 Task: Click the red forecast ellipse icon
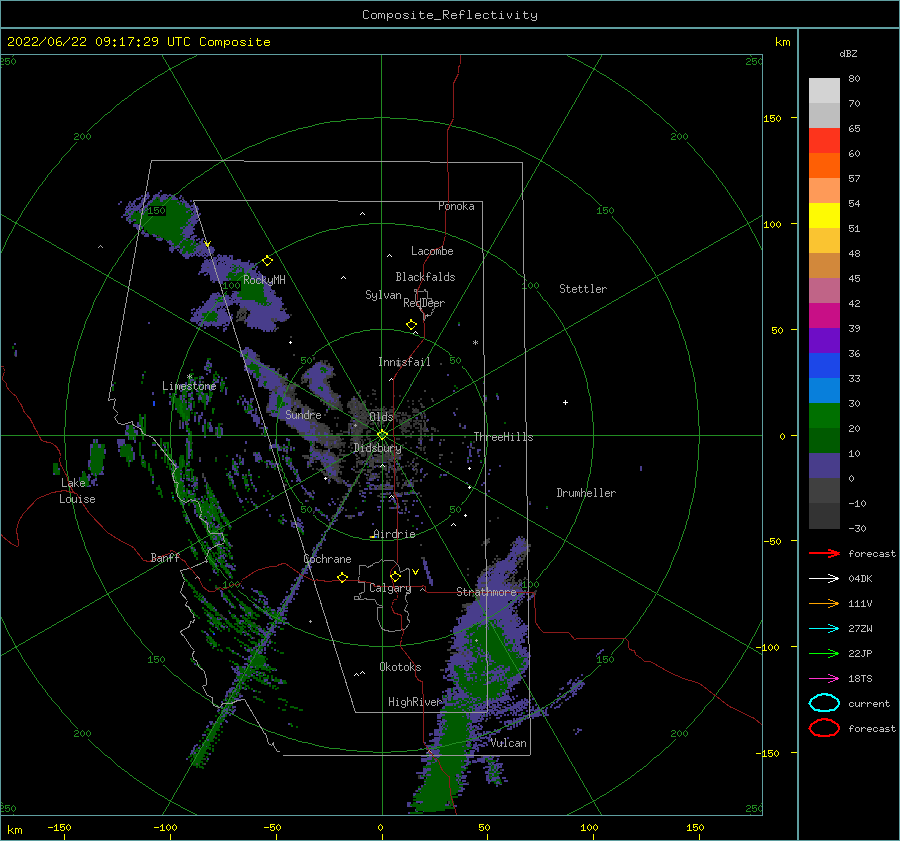click(824, 728)
